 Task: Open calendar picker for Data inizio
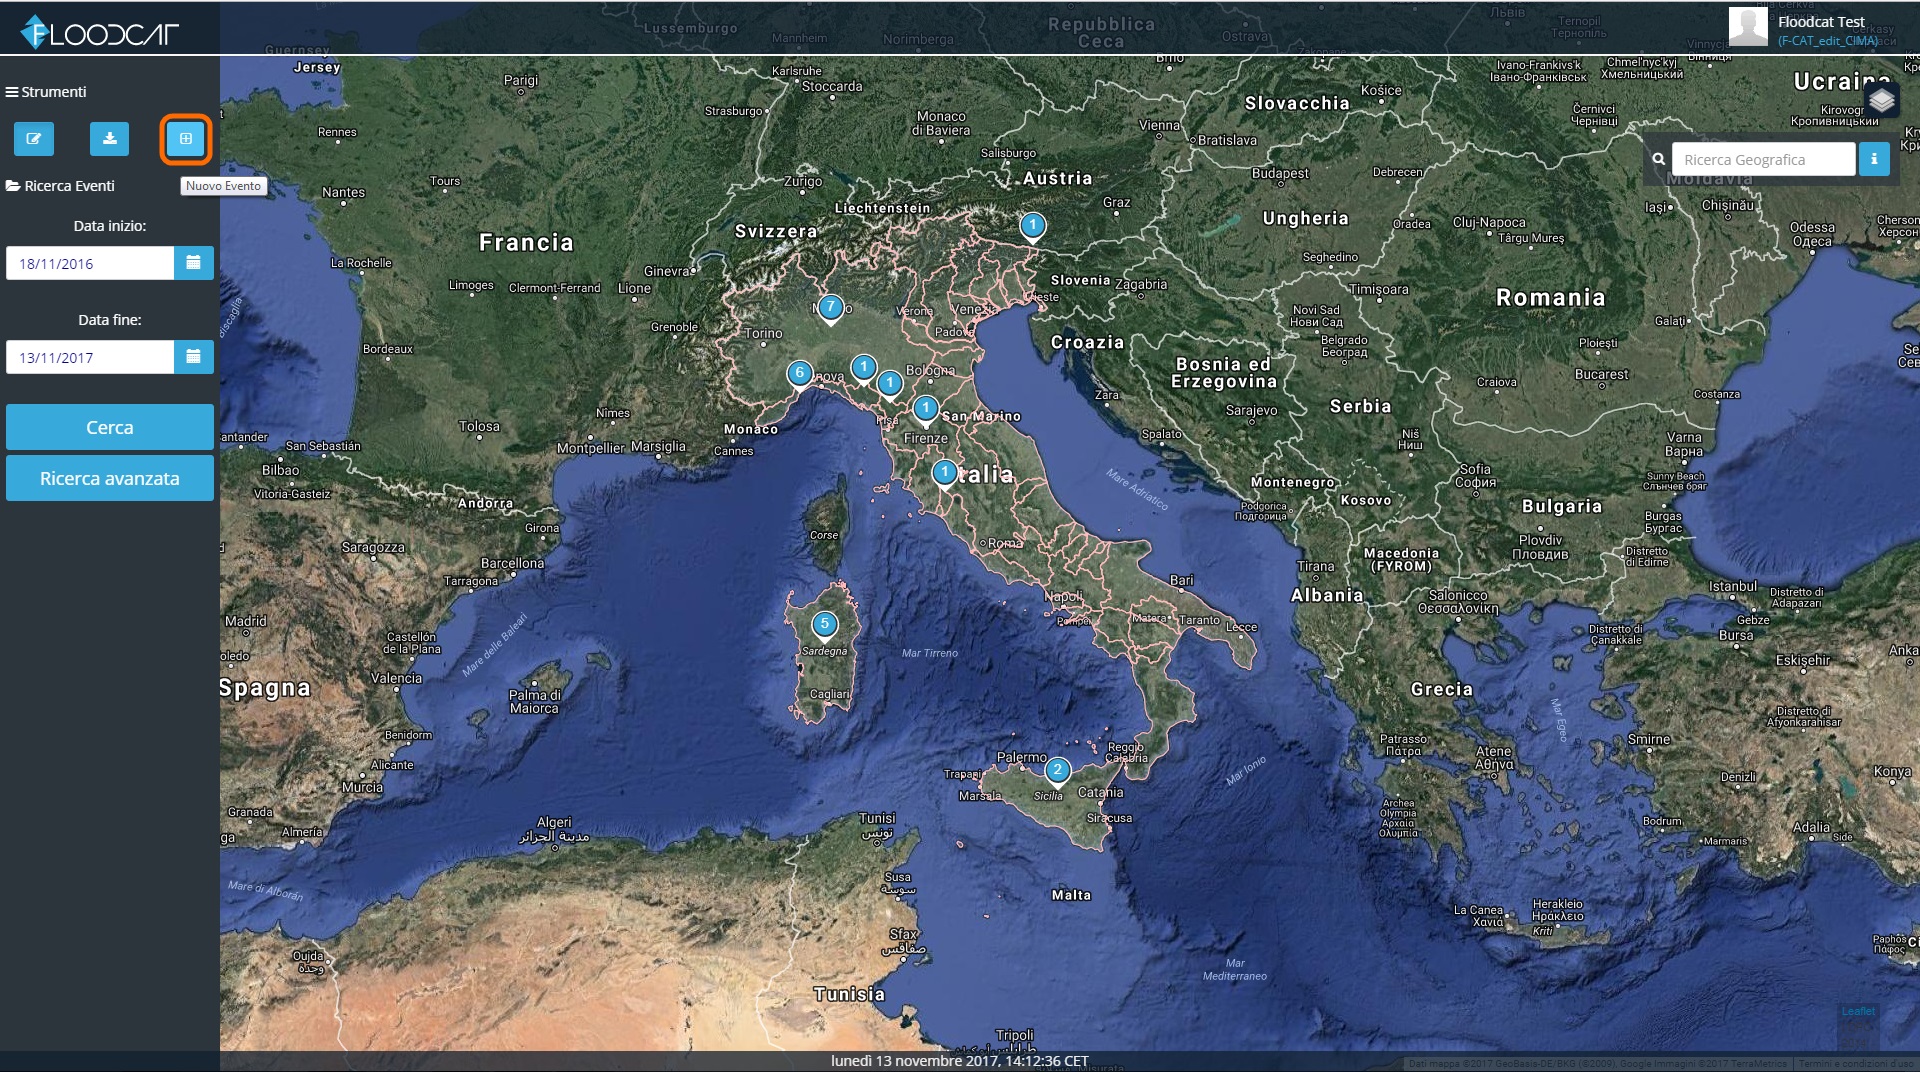pos(194,263)
